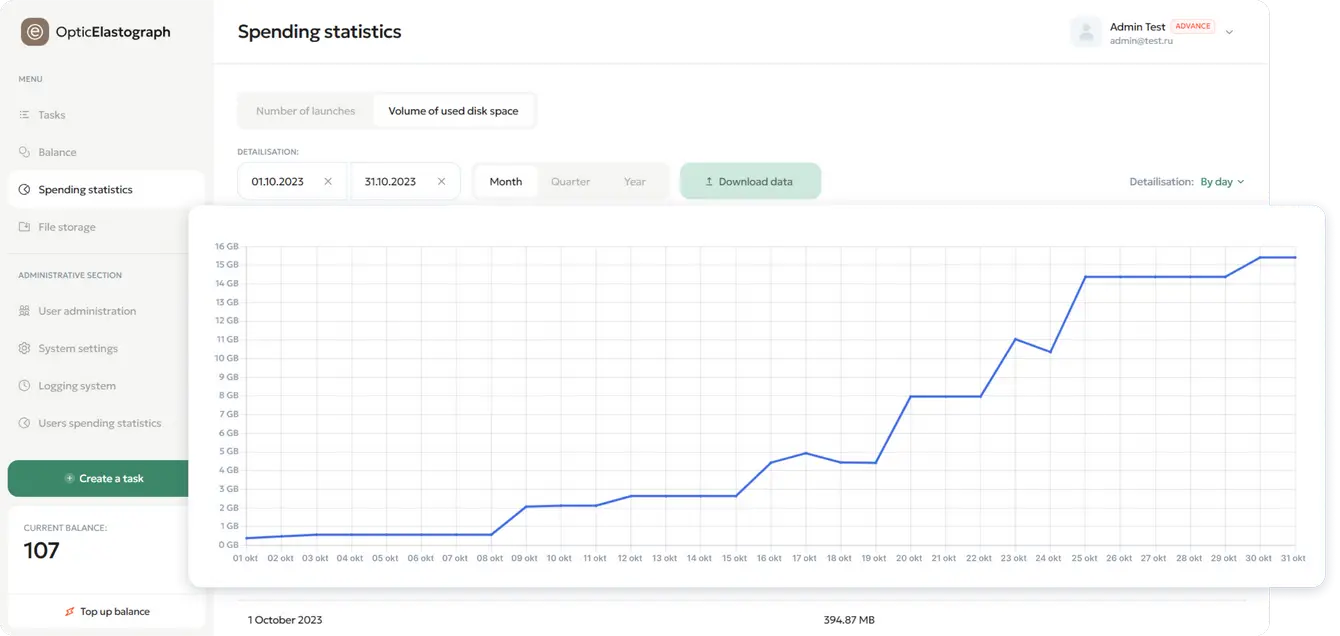Screen dimensions: 1340x636
Task: Switch to the Number of launches tab
Action: 305,110
